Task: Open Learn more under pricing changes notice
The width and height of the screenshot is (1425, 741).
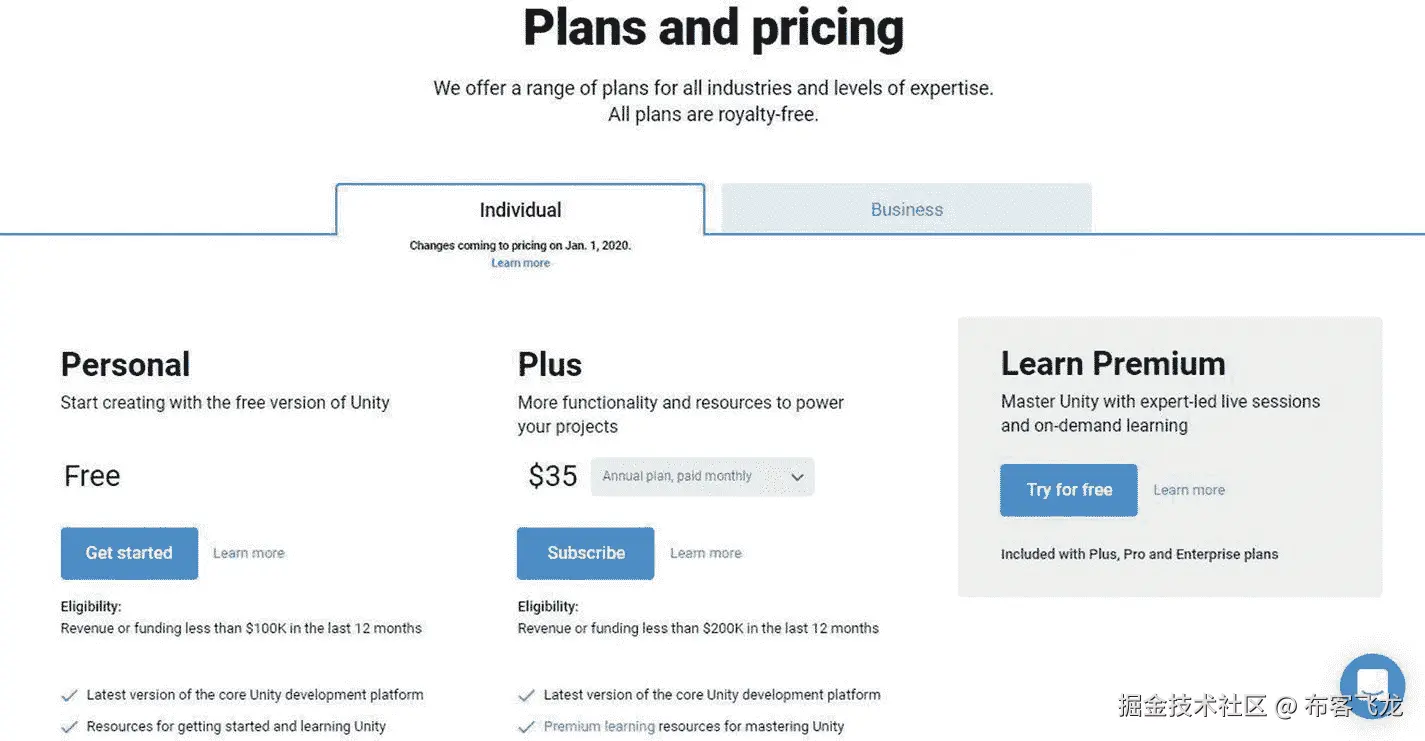Action: click(520, 263)
